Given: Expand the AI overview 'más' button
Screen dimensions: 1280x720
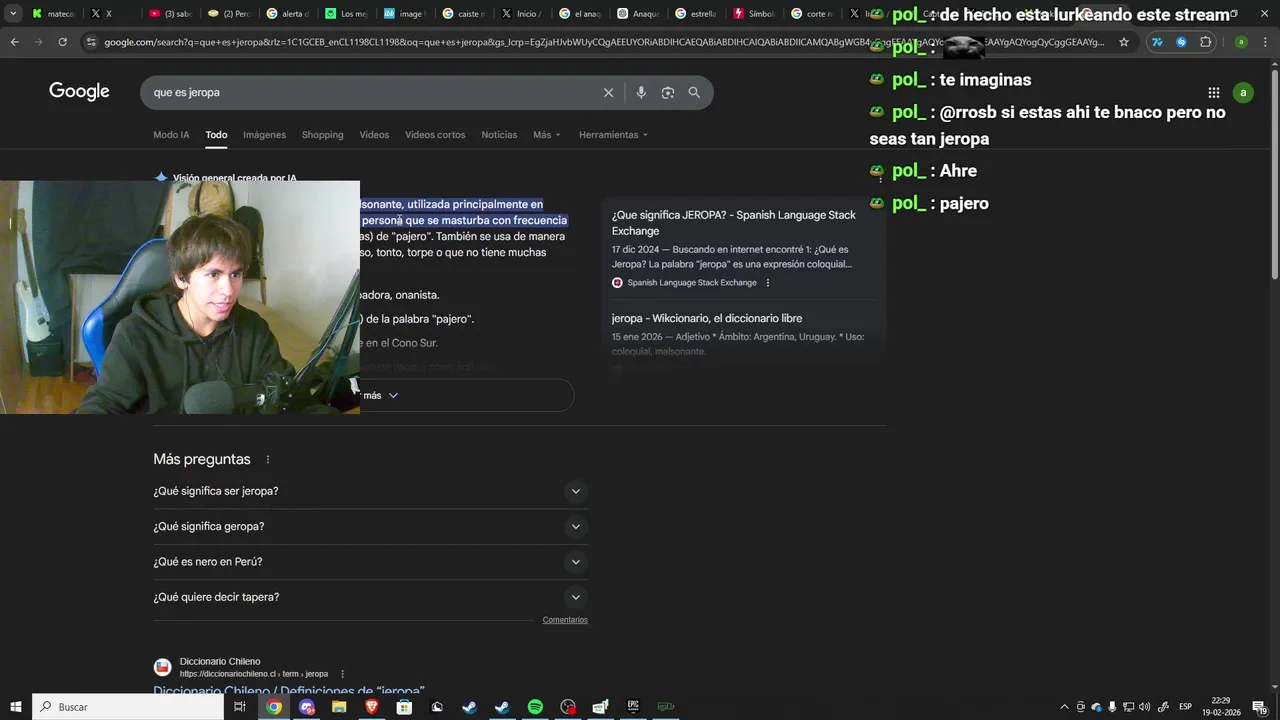Looking at the screenshot, I should [x=467, y=395].
